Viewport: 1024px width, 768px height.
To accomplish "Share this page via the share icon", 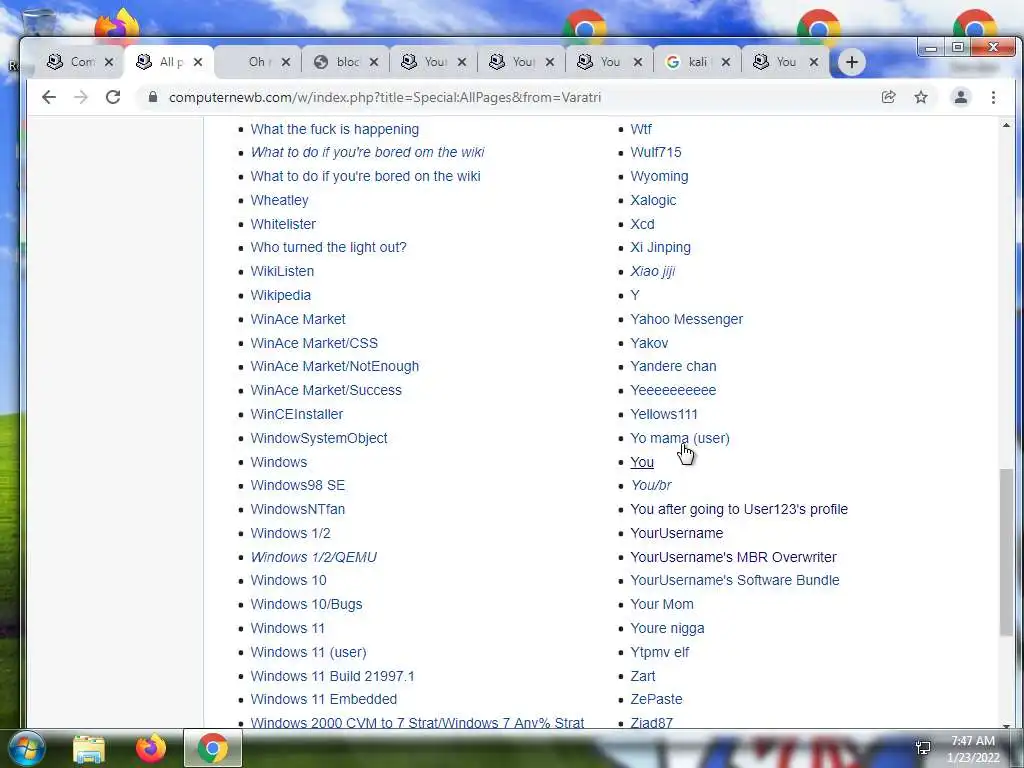I will point(888,97).
